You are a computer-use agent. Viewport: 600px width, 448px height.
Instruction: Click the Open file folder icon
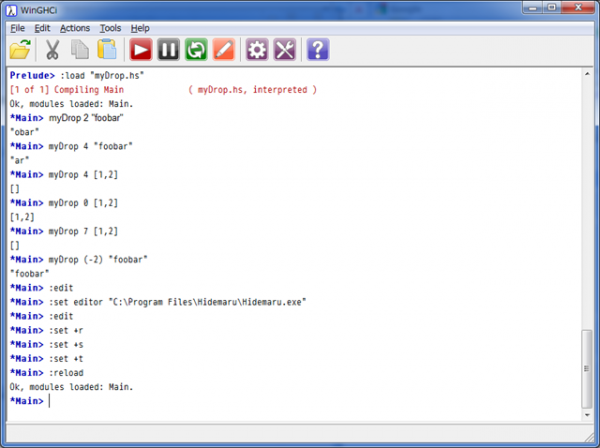[x=21, y=49]
